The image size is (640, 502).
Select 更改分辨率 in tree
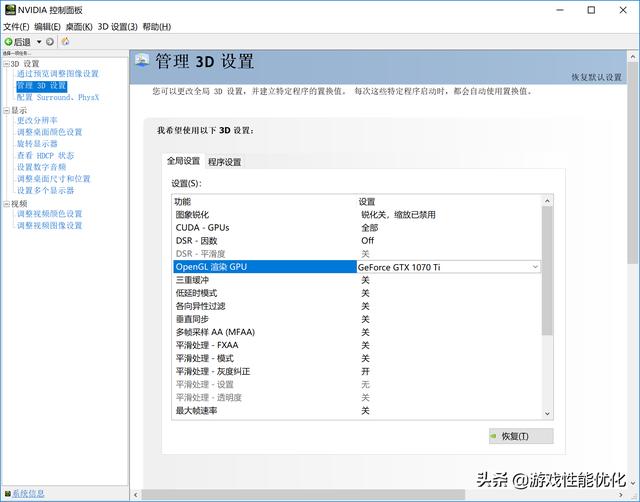[37, 120]
